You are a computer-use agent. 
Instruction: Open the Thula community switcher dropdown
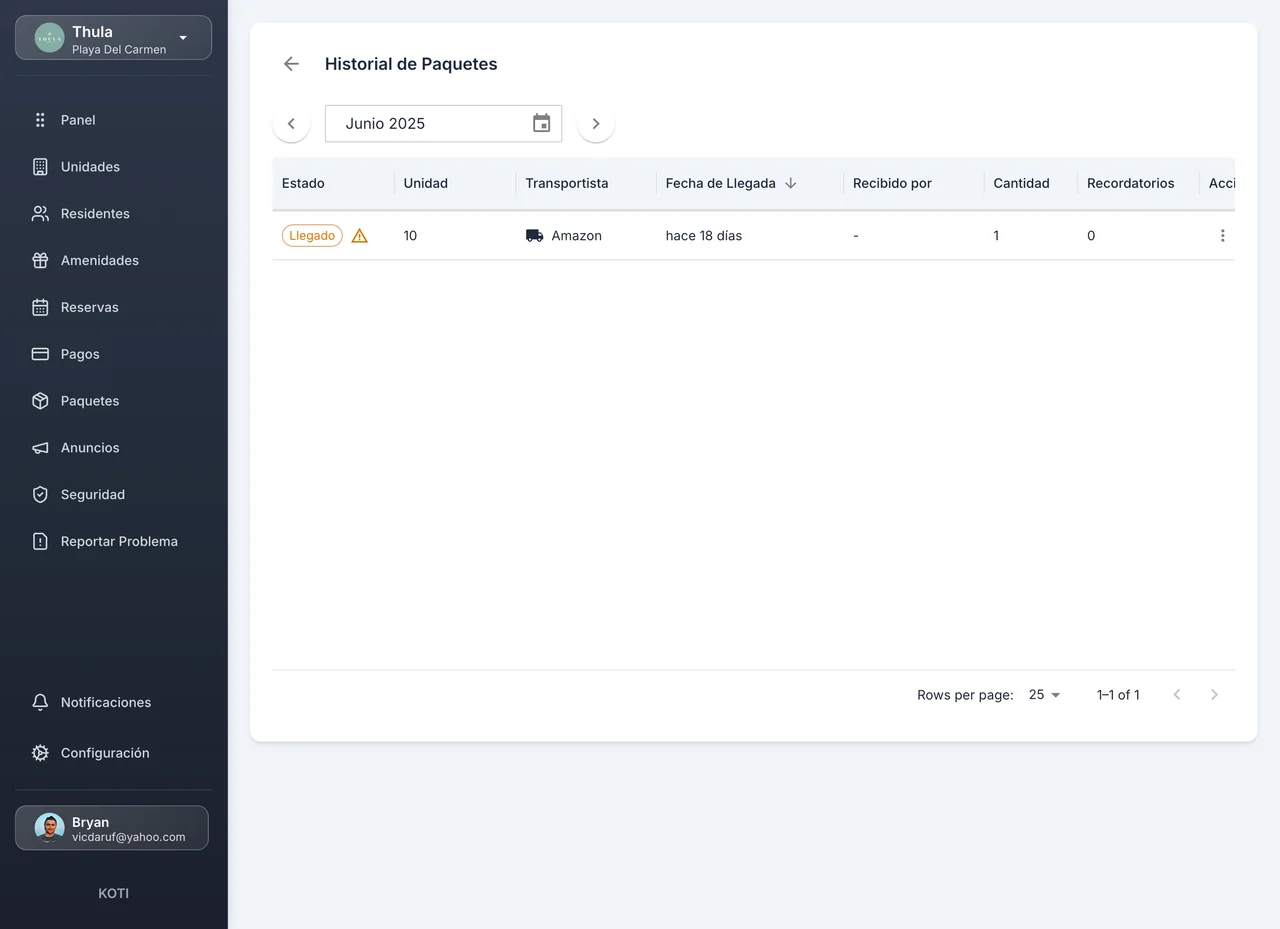click(x=113, y=38)
